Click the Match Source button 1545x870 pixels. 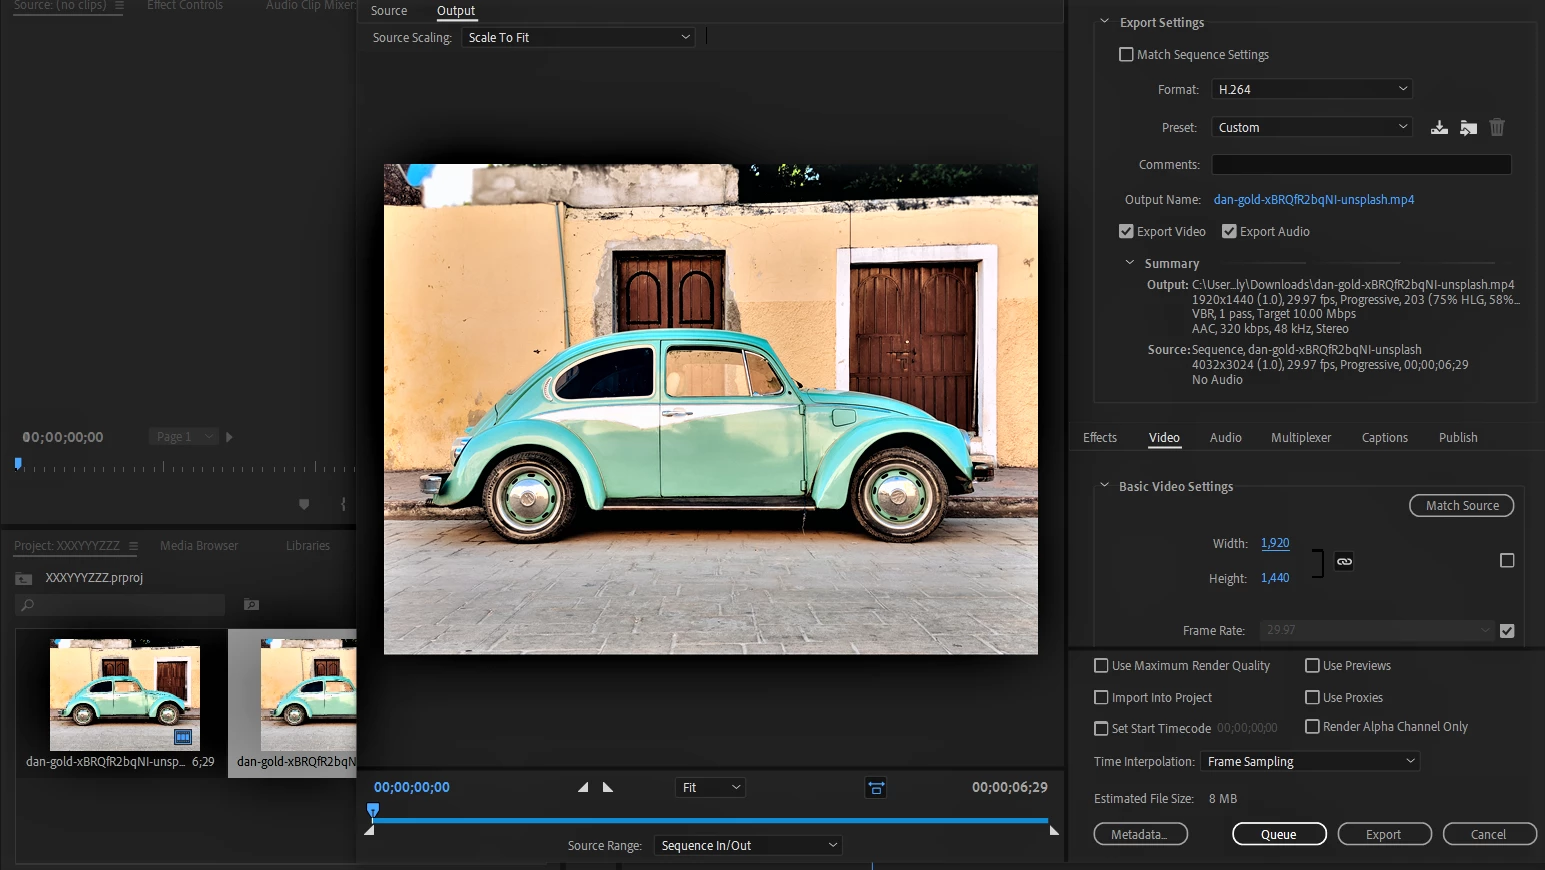pyautogui.click(x=1461, y=506)
